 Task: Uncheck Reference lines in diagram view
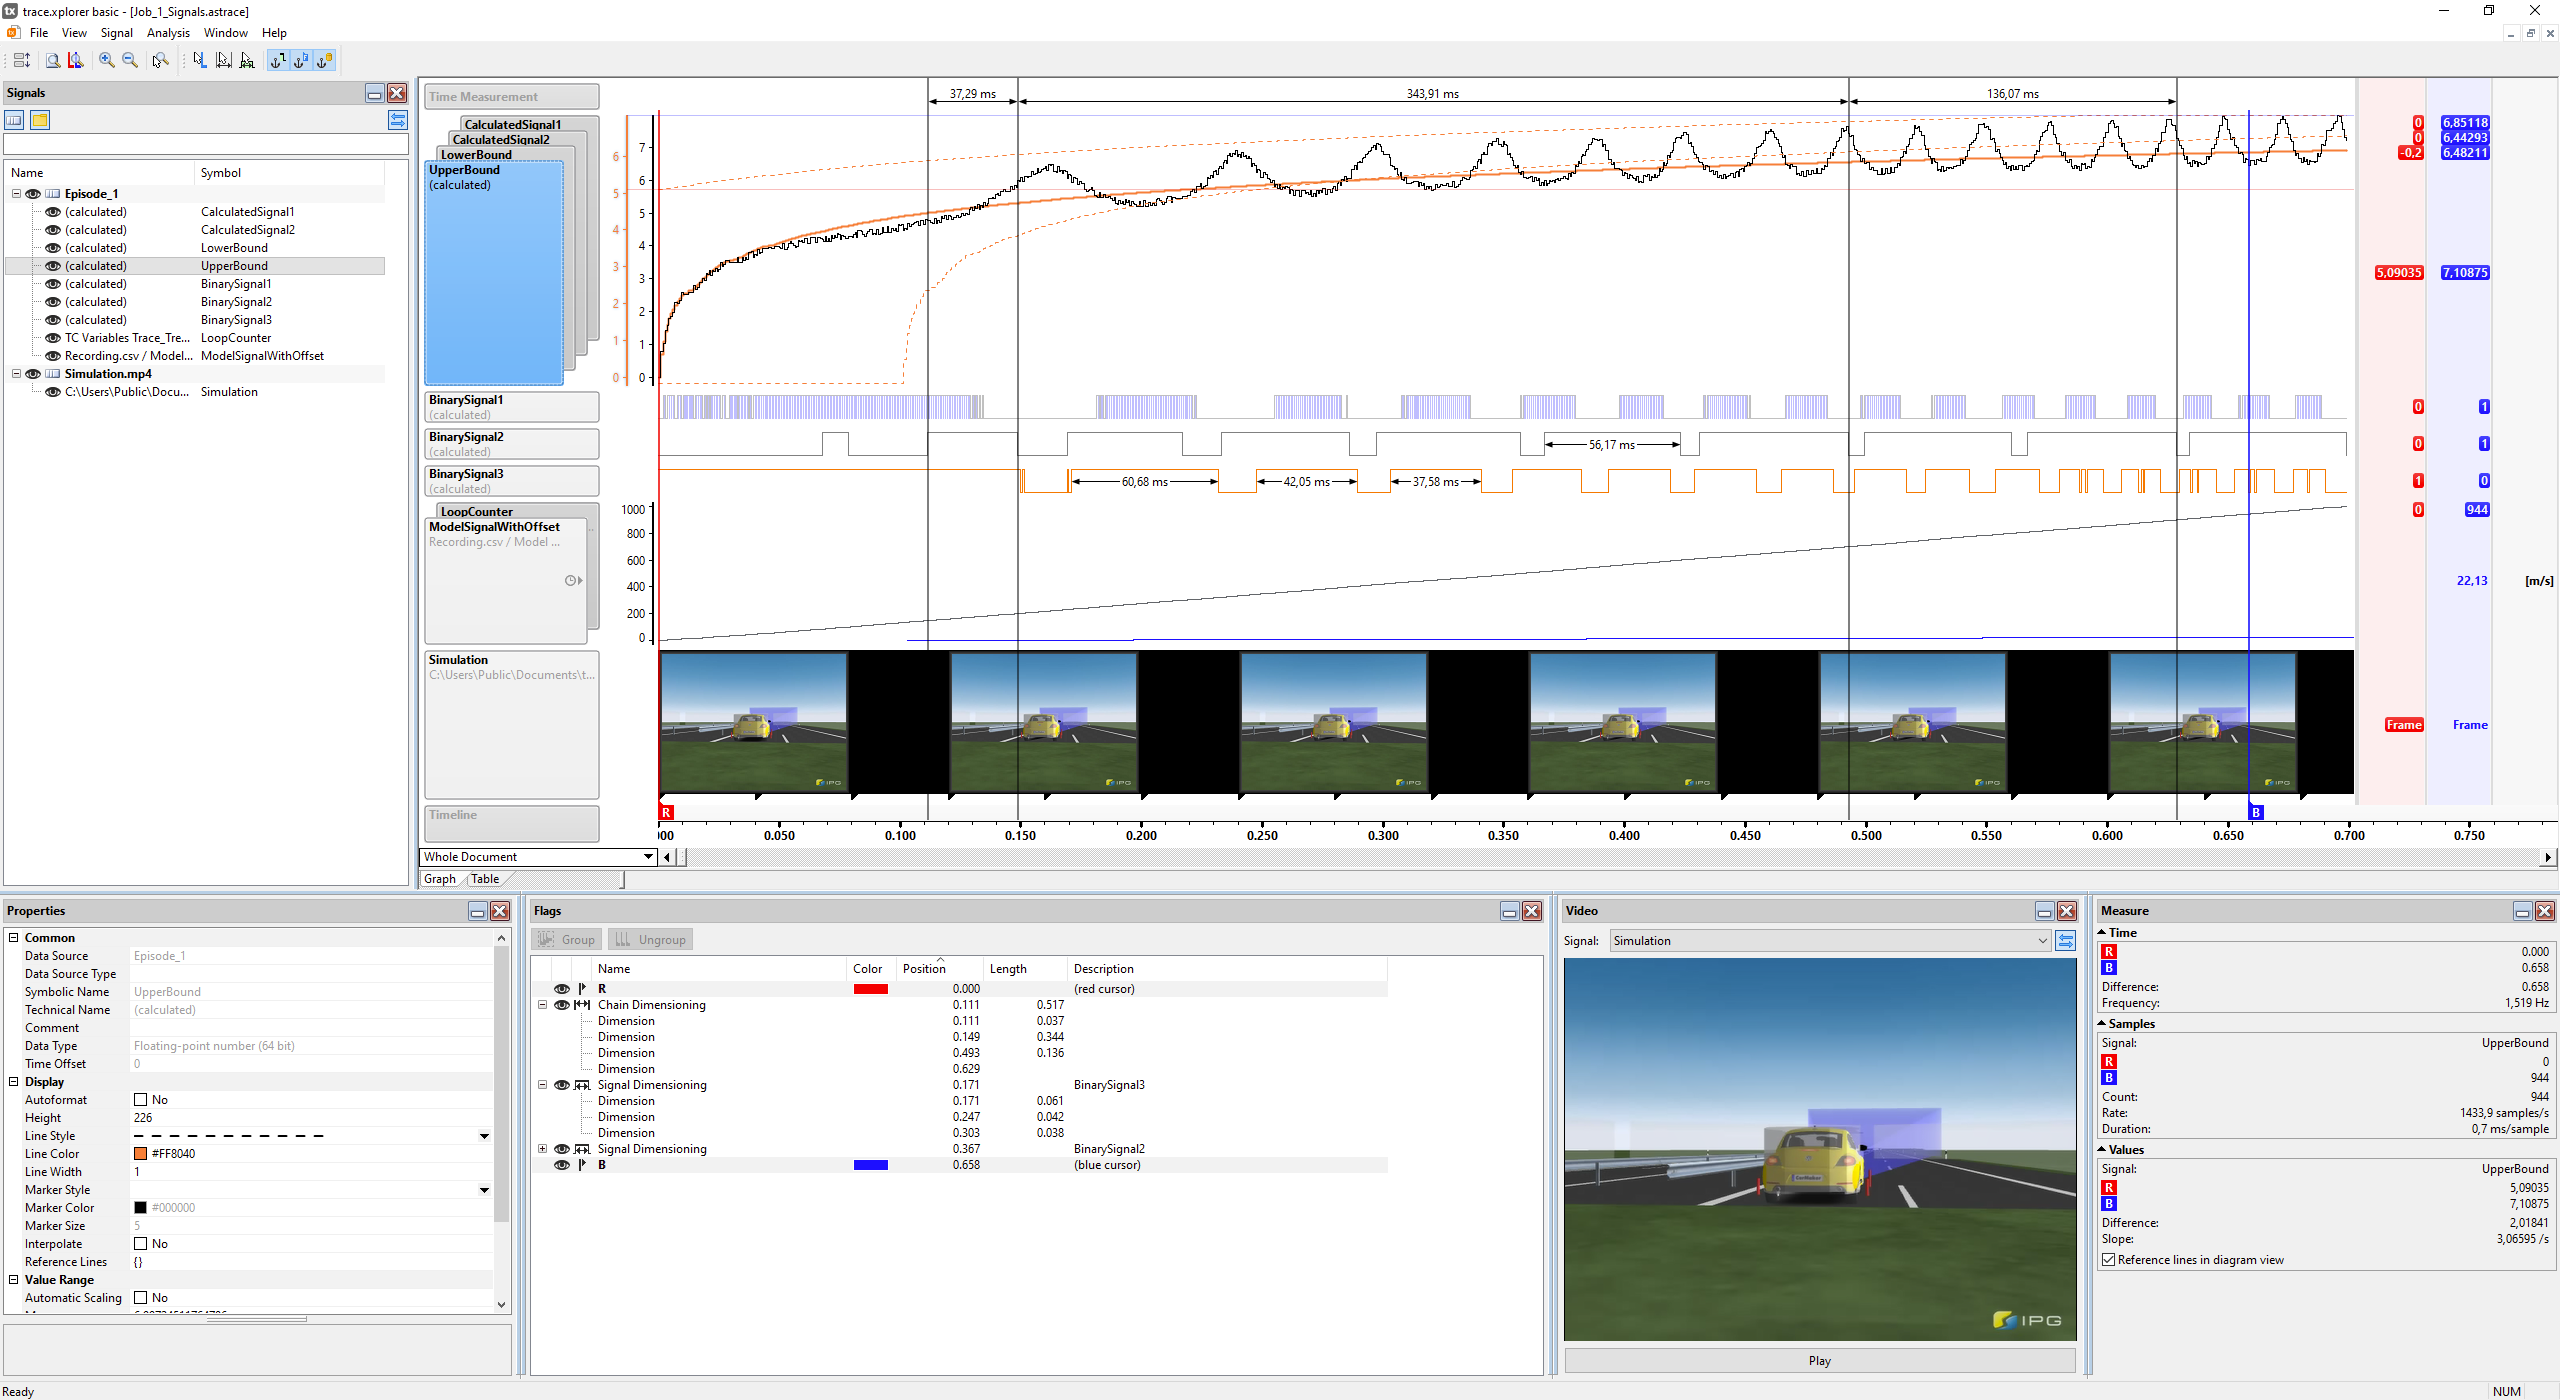(2109, 1260)
